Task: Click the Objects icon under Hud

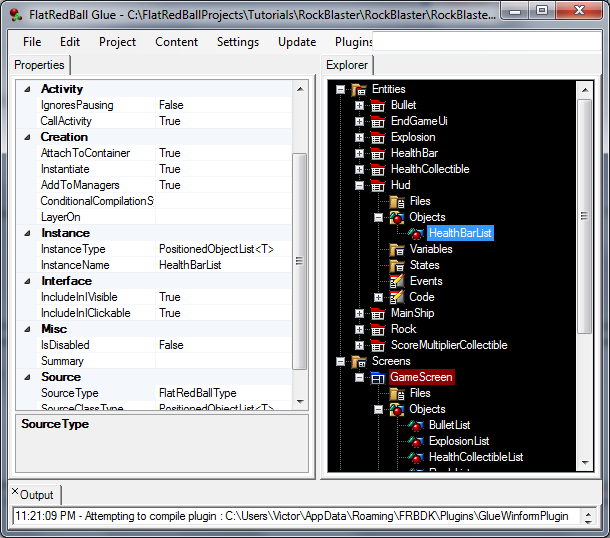Action: coord(397,217)
